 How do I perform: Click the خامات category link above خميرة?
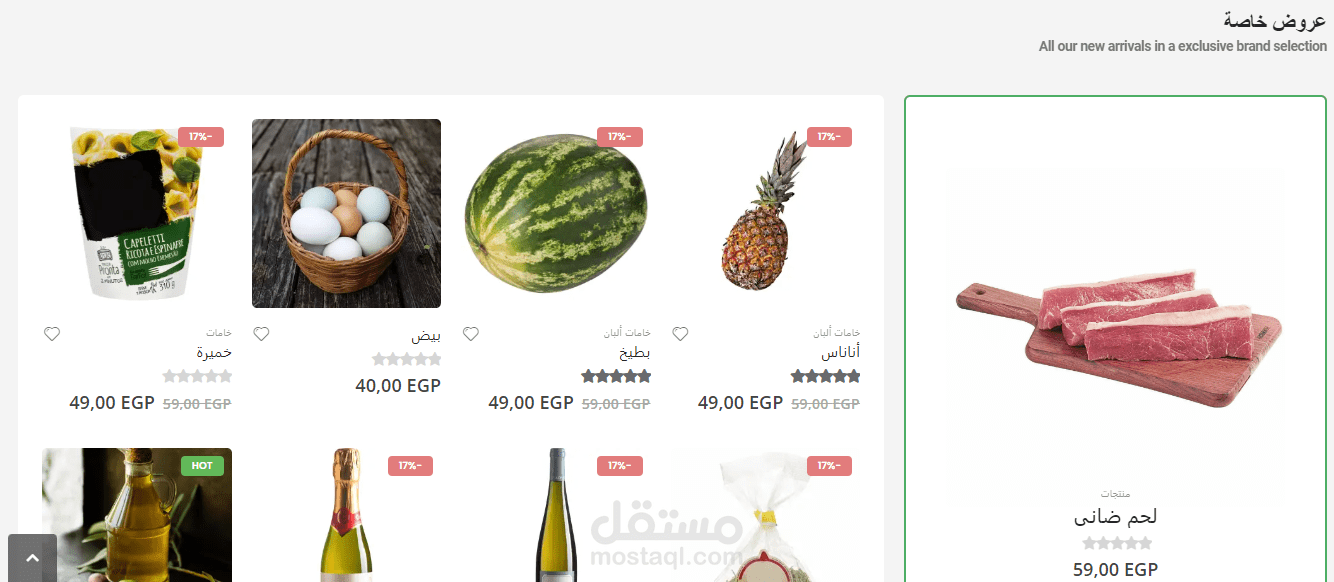coord(219,332)
